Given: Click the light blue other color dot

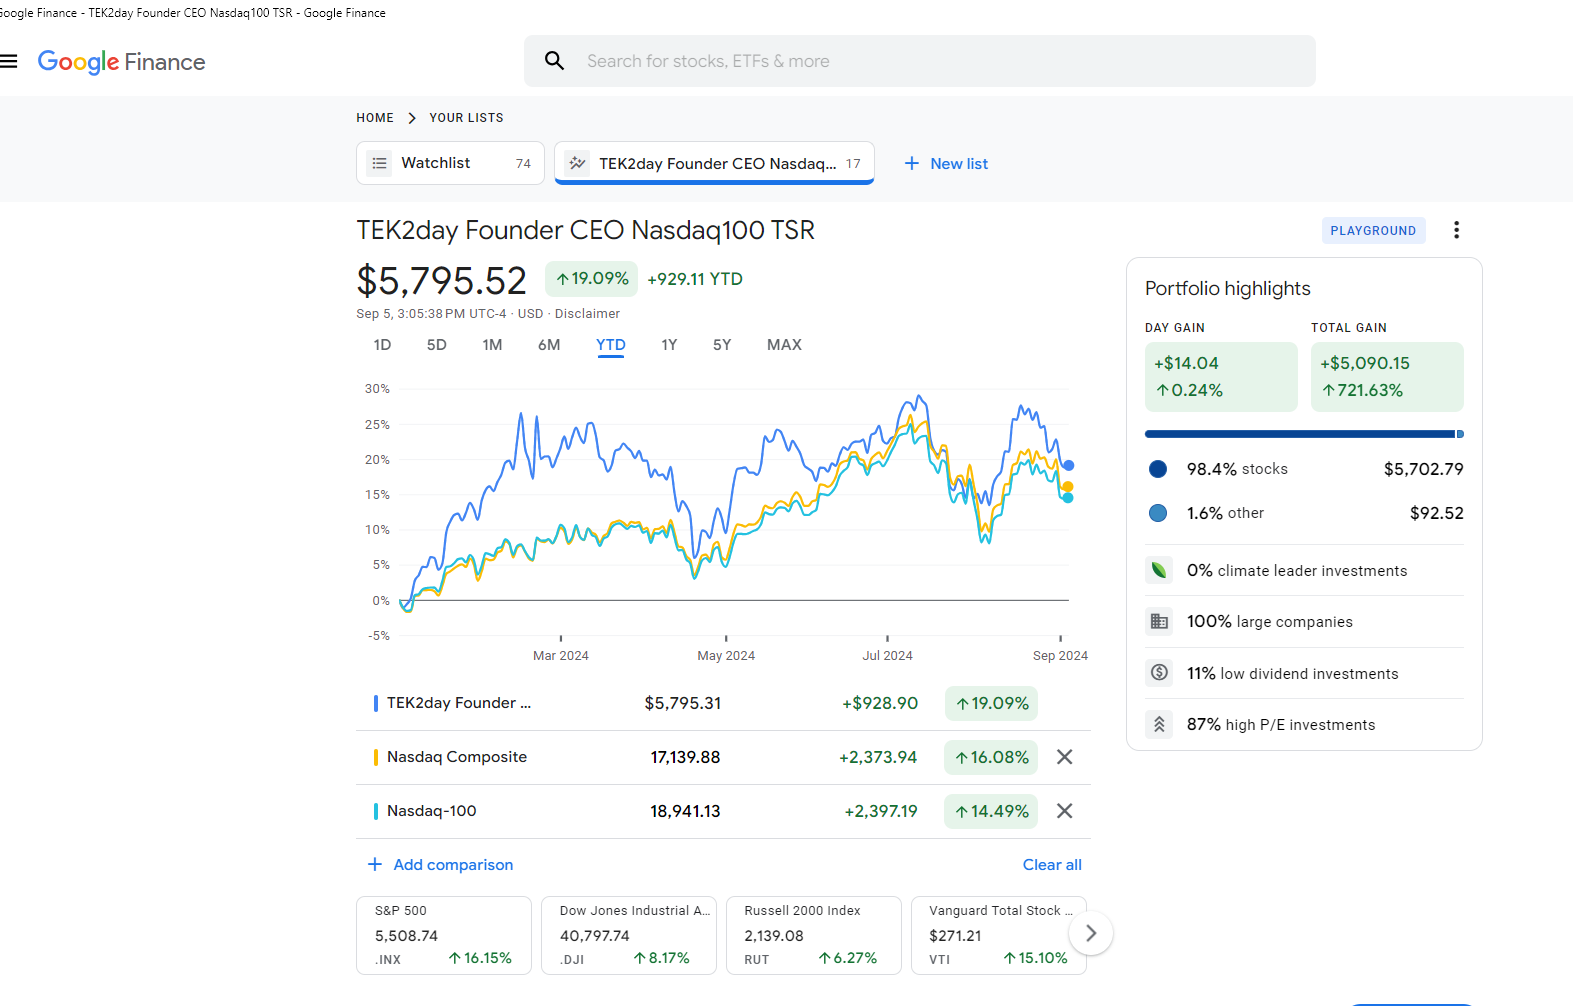Looking at the screenshot, I should tap(1158, 513).
